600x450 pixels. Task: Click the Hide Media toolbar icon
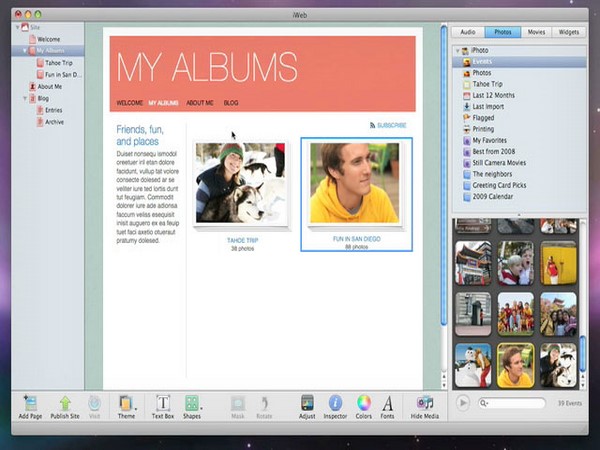425,403
